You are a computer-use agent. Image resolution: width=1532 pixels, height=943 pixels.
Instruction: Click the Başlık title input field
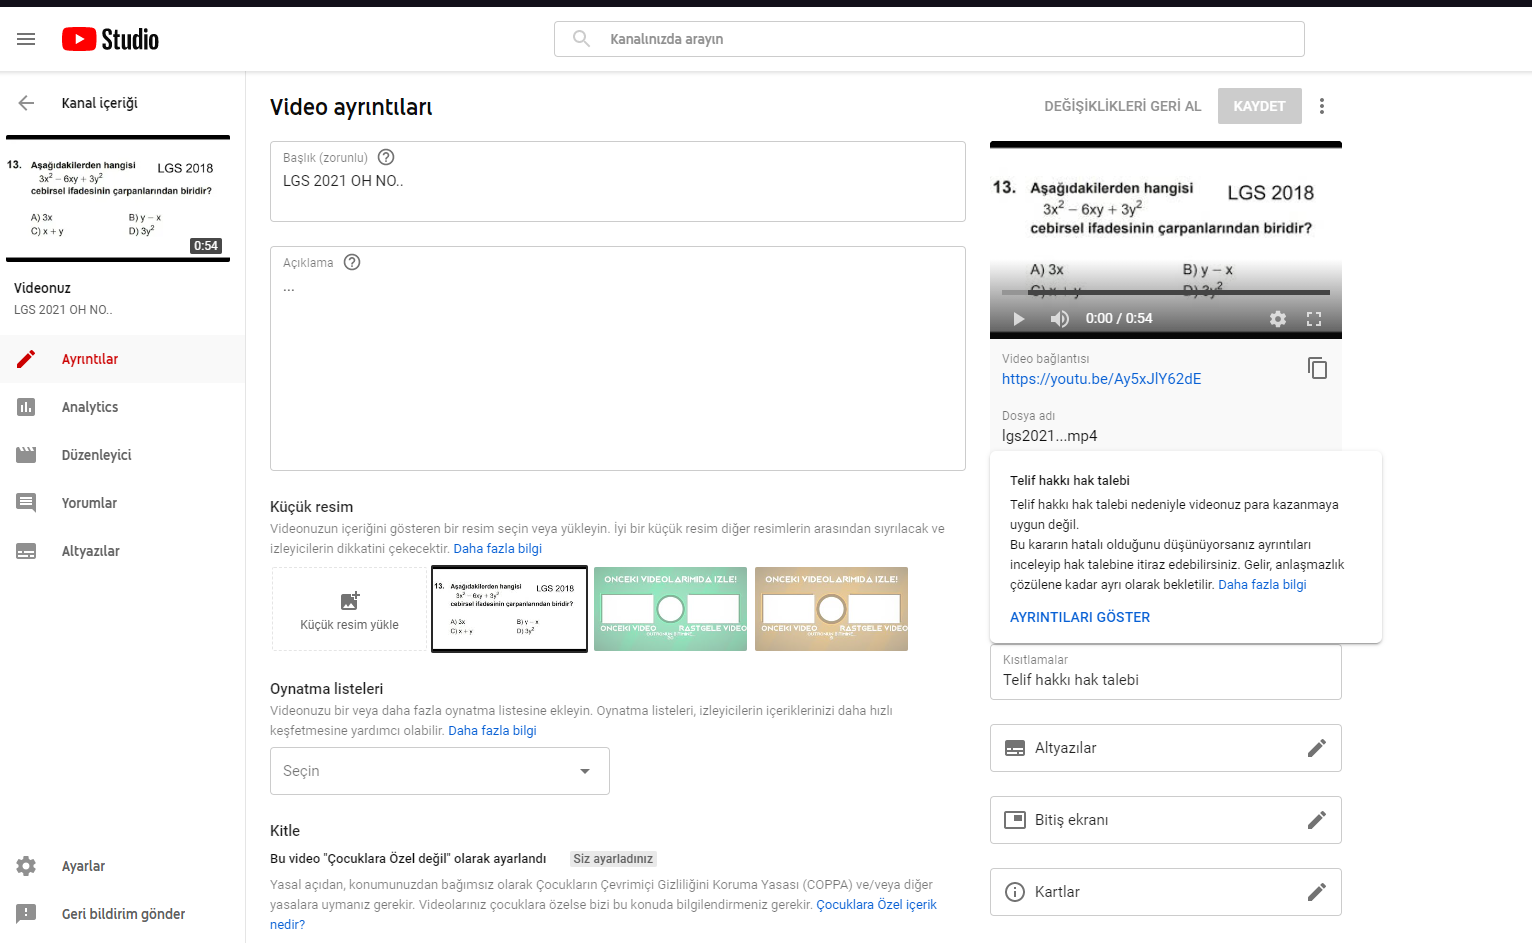coord(618,181)
